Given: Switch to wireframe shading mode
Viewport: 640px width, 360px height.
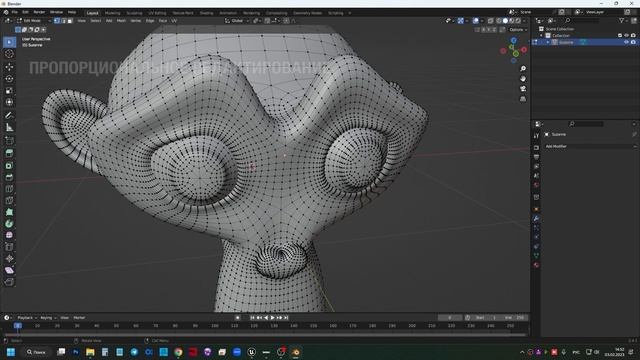Looking at the screenshot, I should click(x=499, y=20).
